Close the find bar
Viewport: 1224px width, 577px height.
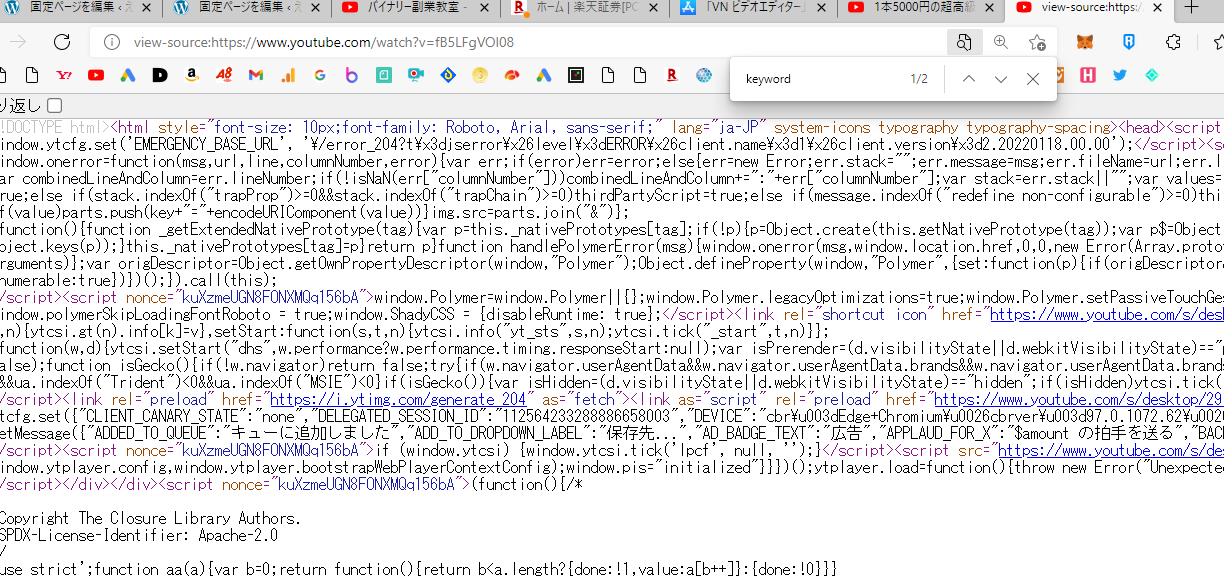coord(1033,79)
